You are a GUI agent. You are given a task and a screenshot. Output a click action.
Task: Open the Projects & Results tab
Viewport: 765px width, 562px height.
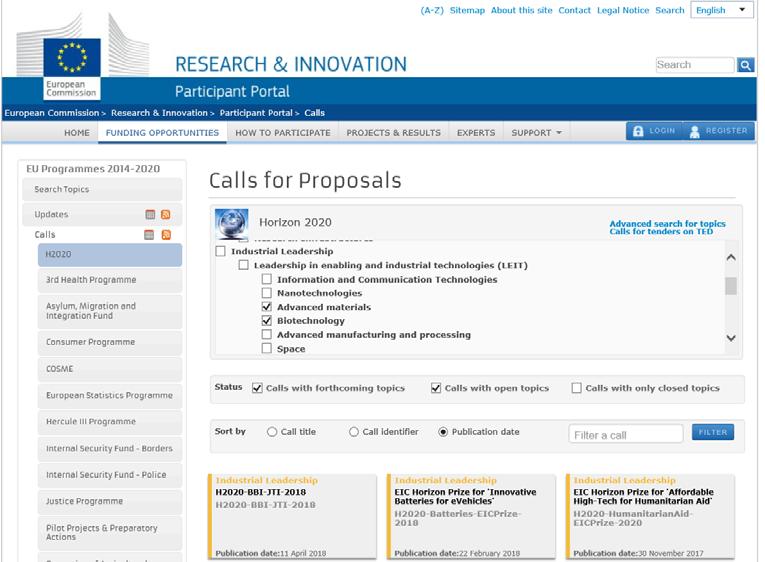click(393, 133)
